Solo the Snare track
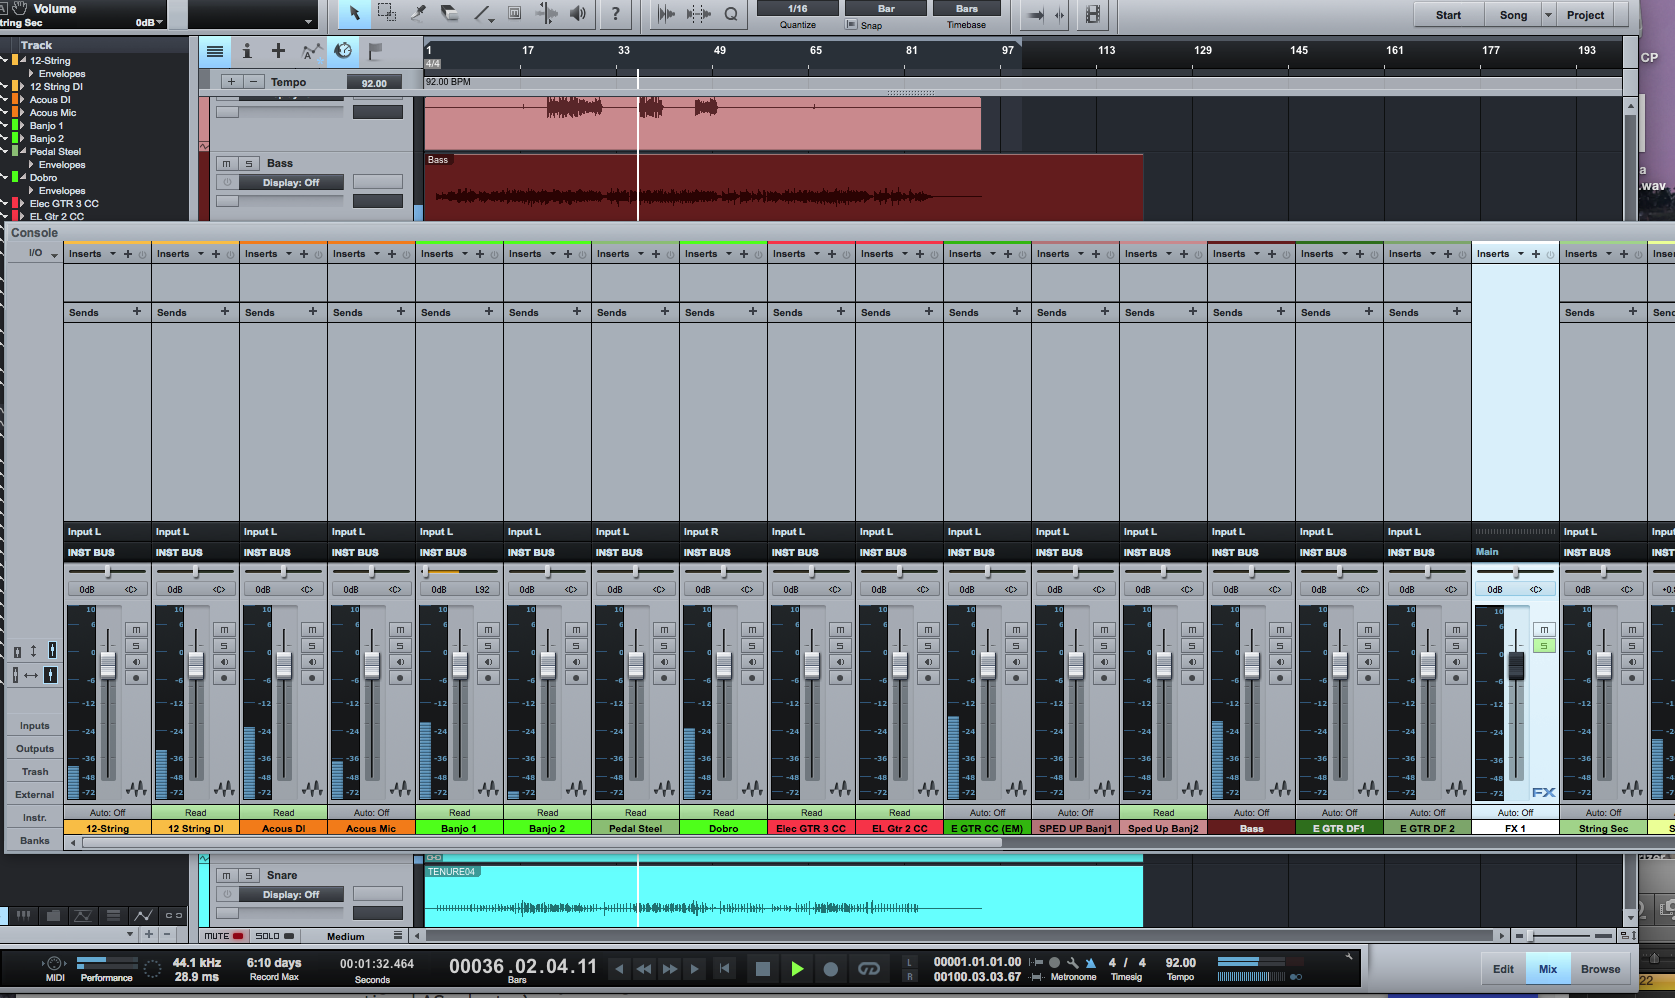This screenshot has width=1675, height=998. coord(249,875)
